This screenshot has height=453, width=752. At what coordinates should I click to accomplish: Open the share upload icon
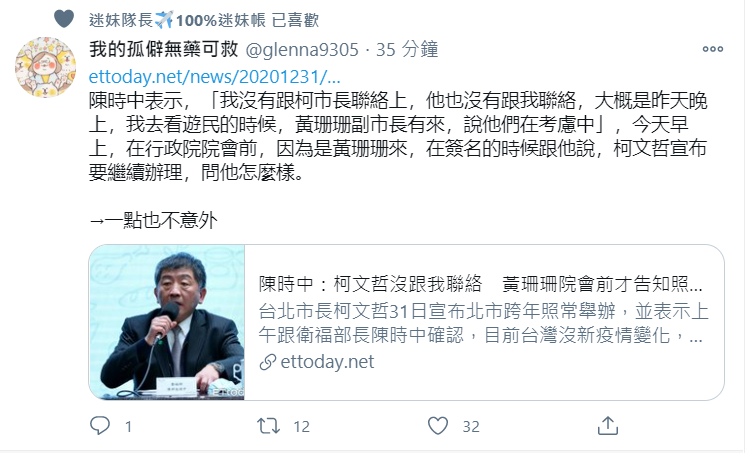(608, 425)
